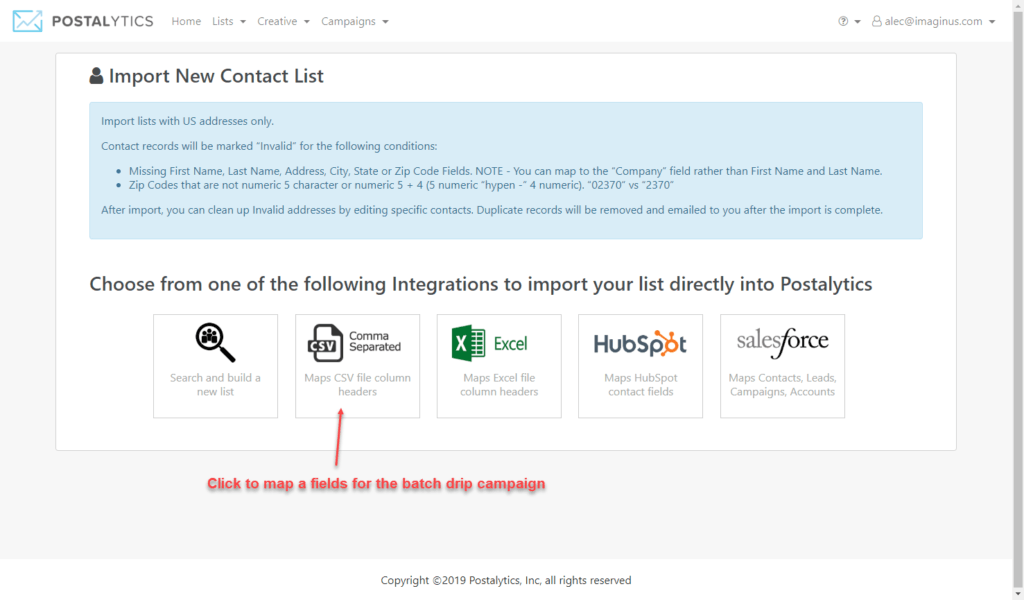1024x600 pixels.
Task: Click 'Search and build a new list'
Action: point(215,385)
